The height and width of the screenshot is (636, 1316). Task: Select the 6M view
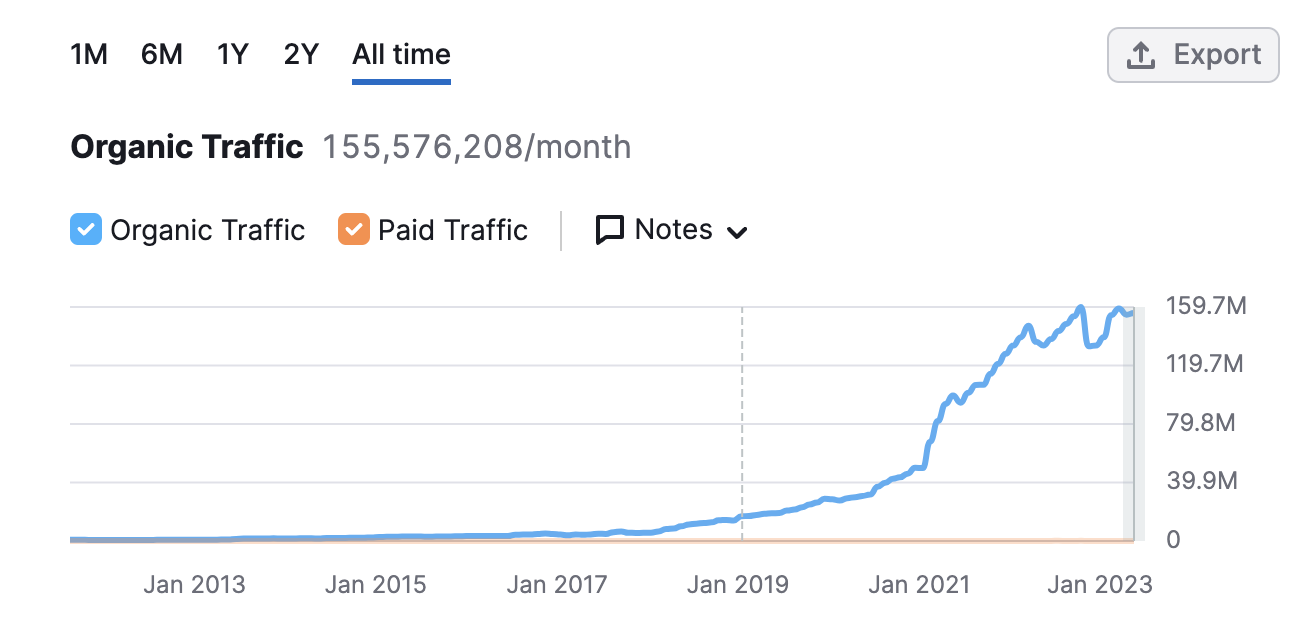coord(161,54)
